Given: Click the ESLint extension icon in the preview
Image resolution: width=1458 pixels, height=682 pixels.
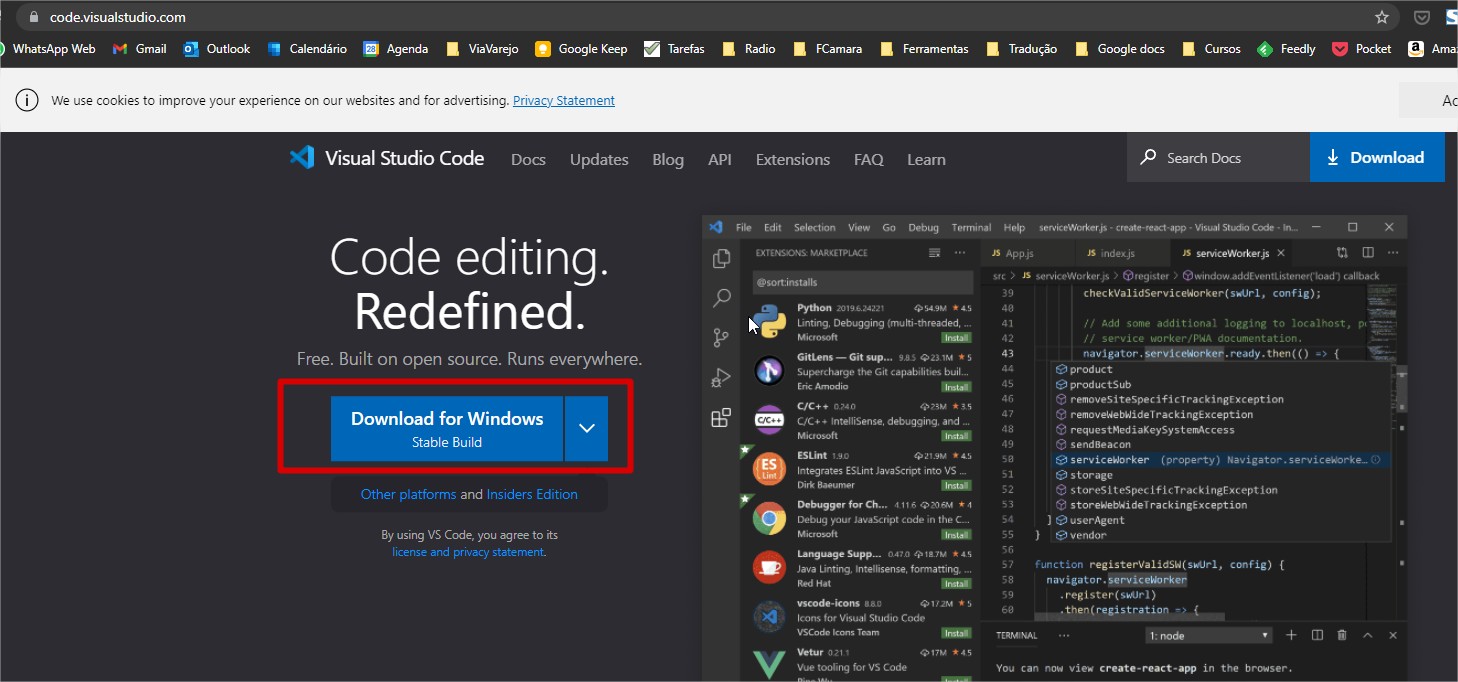Looking at the screenshot, I should click(769, 469).
